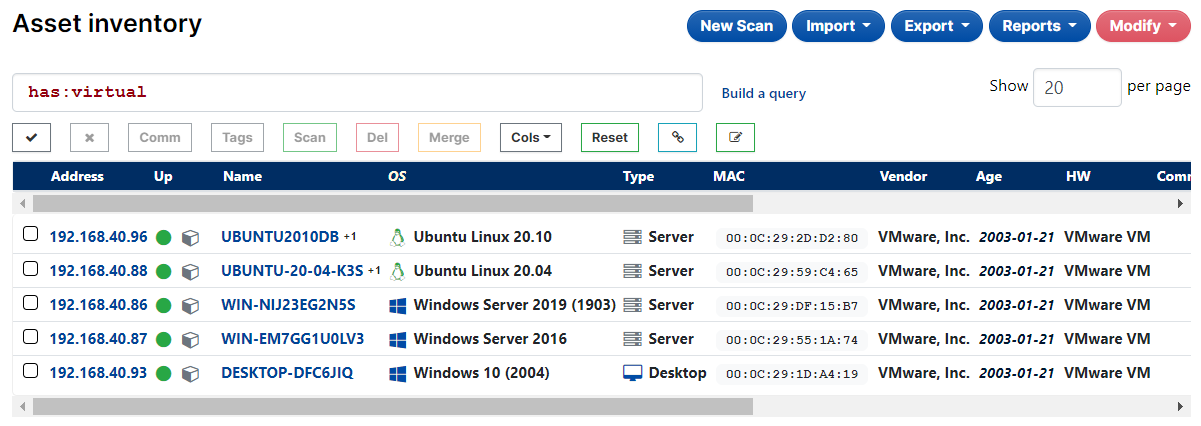Sort by the Type column header
The height and width of the screenshot is (426, 1201).
[x=638, y=176]
